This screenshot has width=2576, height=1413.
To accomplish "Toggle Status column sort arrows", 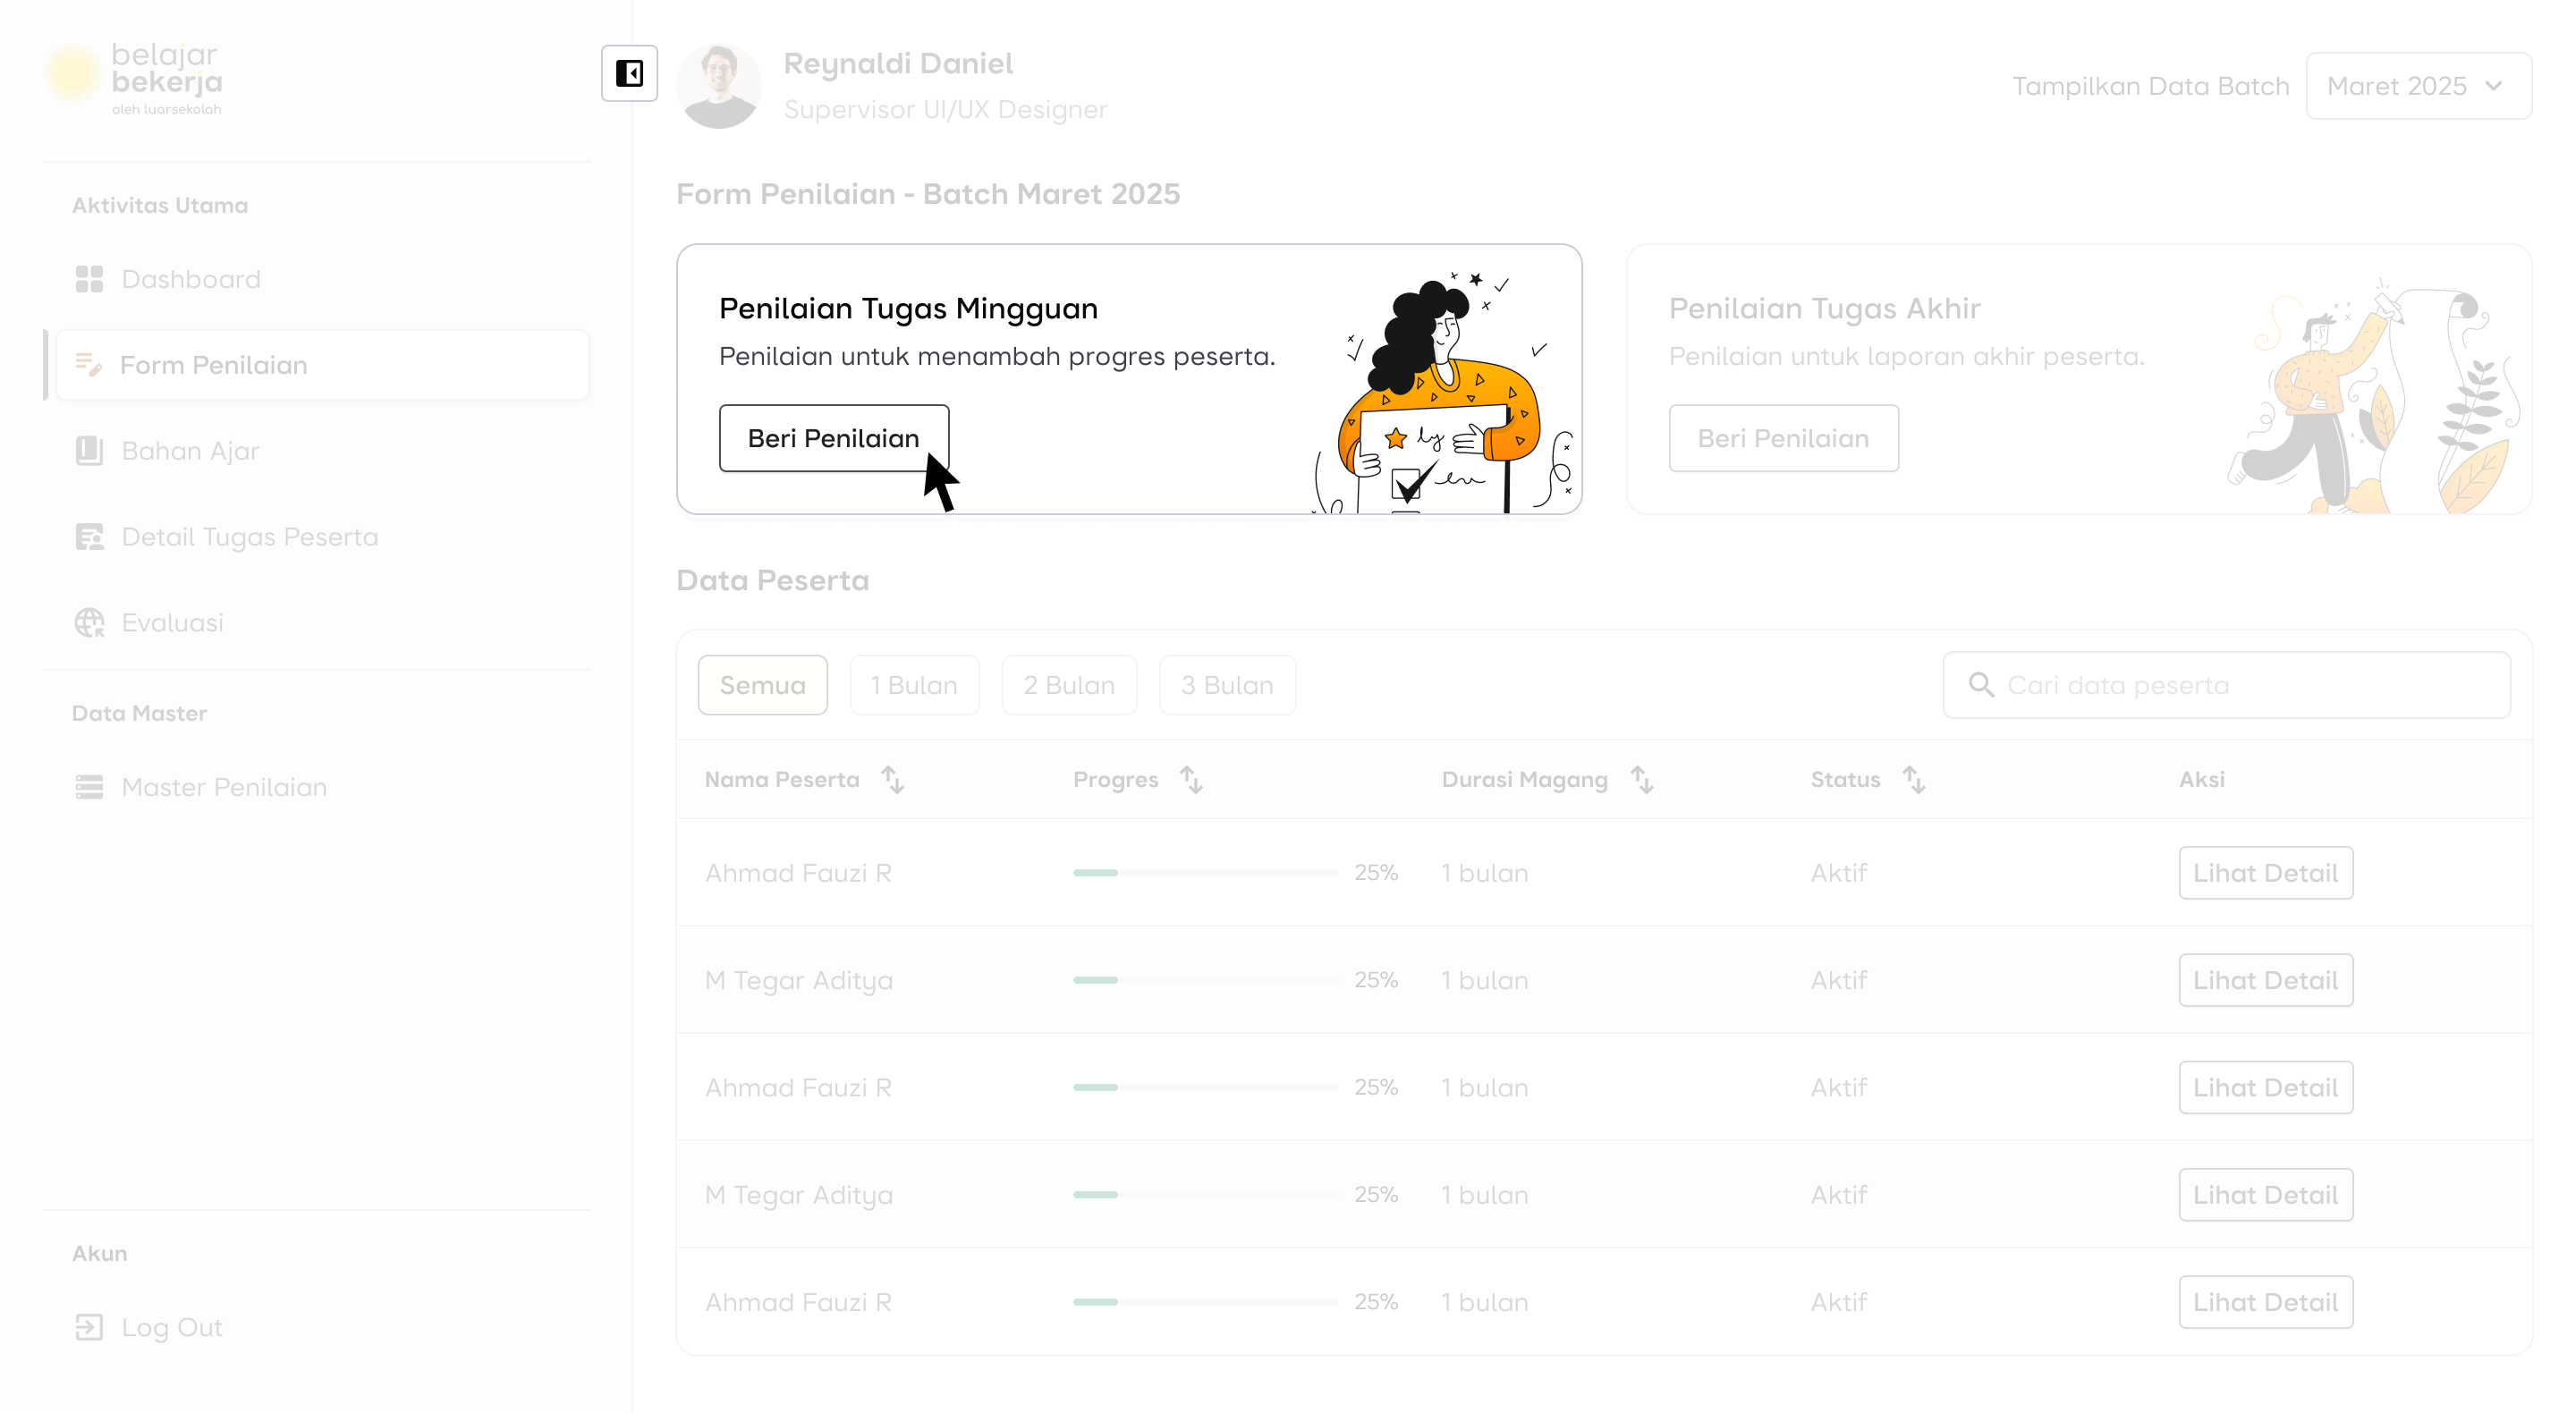I will 1913,779.
